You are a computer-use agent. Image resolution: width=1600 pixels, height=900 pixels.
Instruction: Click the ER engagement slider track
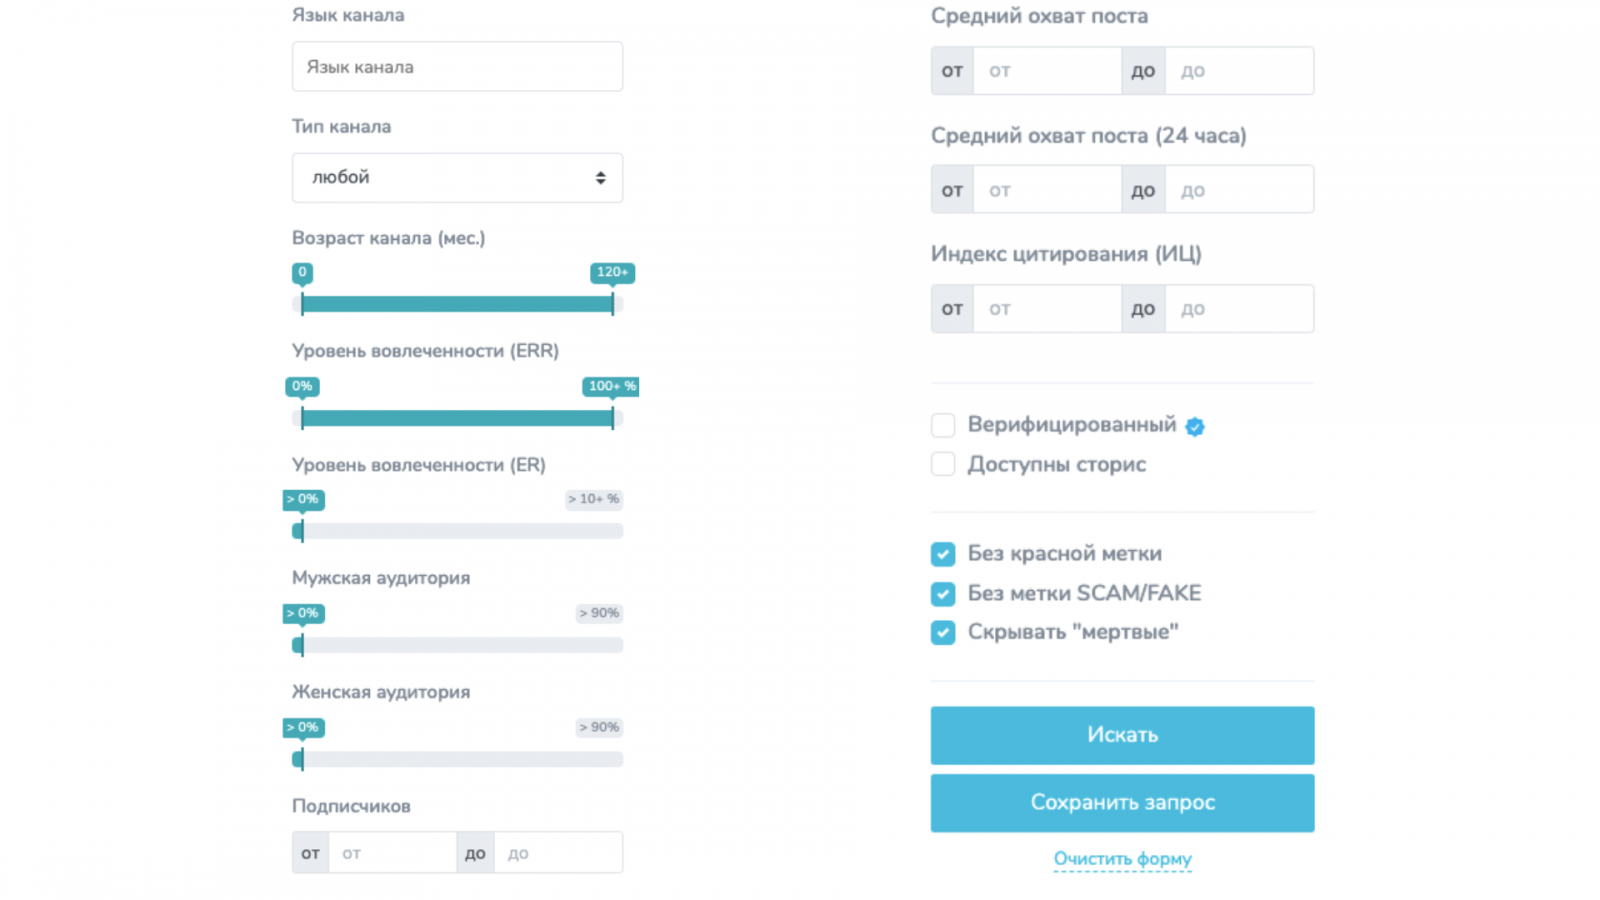click(x=460, y=531)
